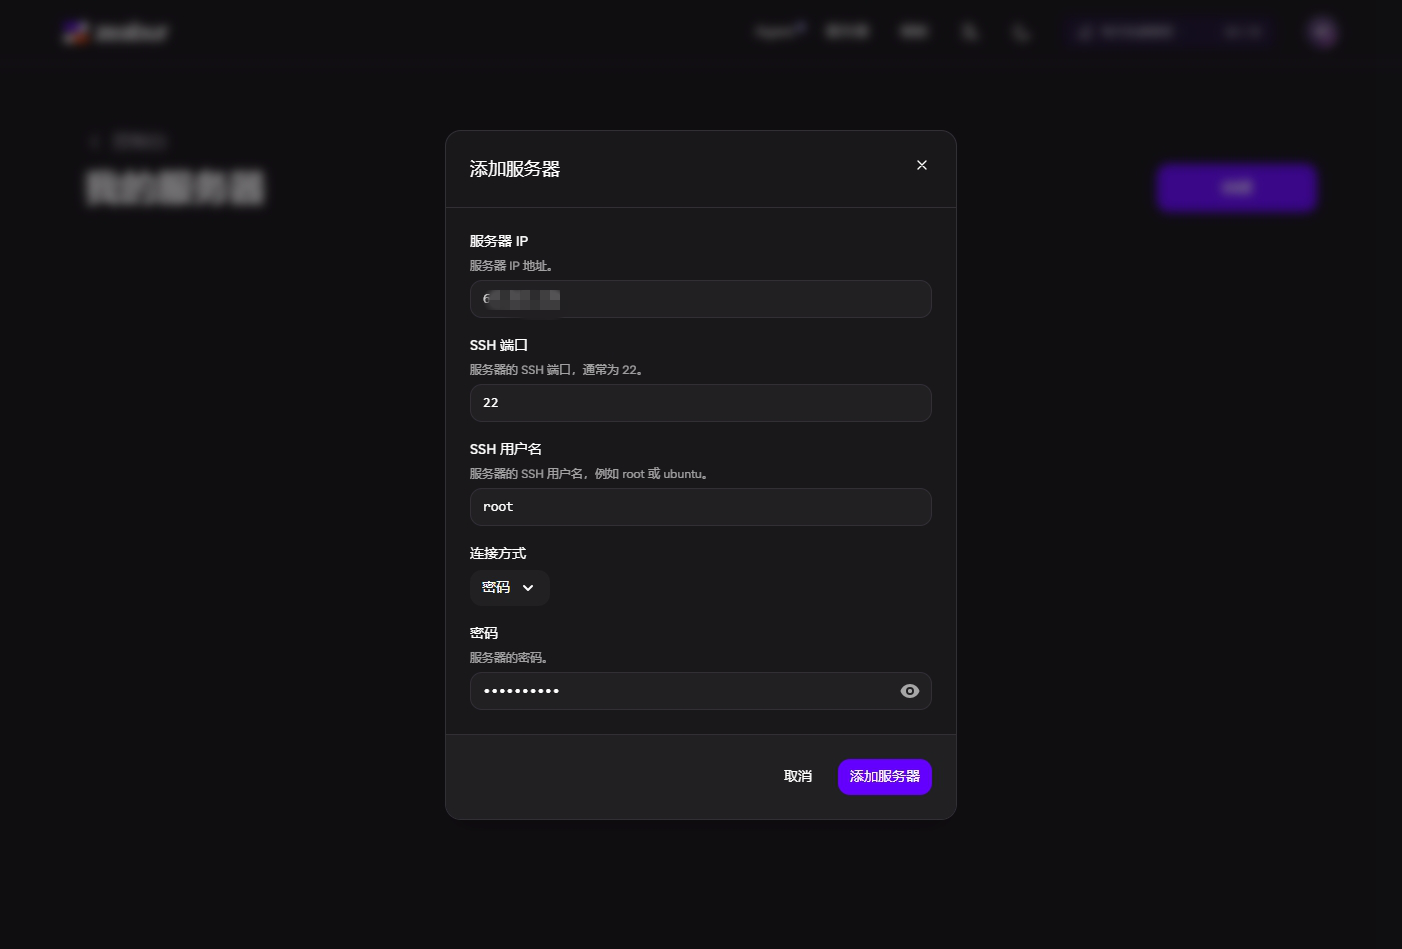Viewport: 1402px width, 949px height.
Task: Click the blurred back link above the page heading
Action: [130, 141]
